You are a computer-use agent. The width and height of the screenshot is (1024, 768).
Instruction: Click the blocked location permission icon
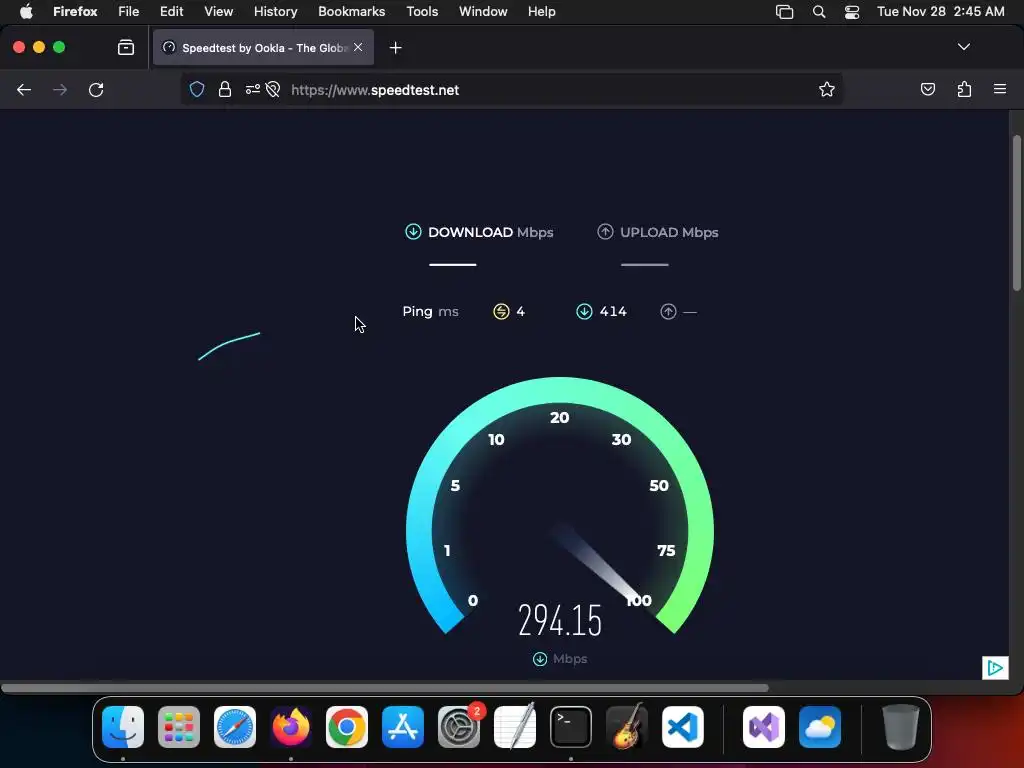pos(274,89)
